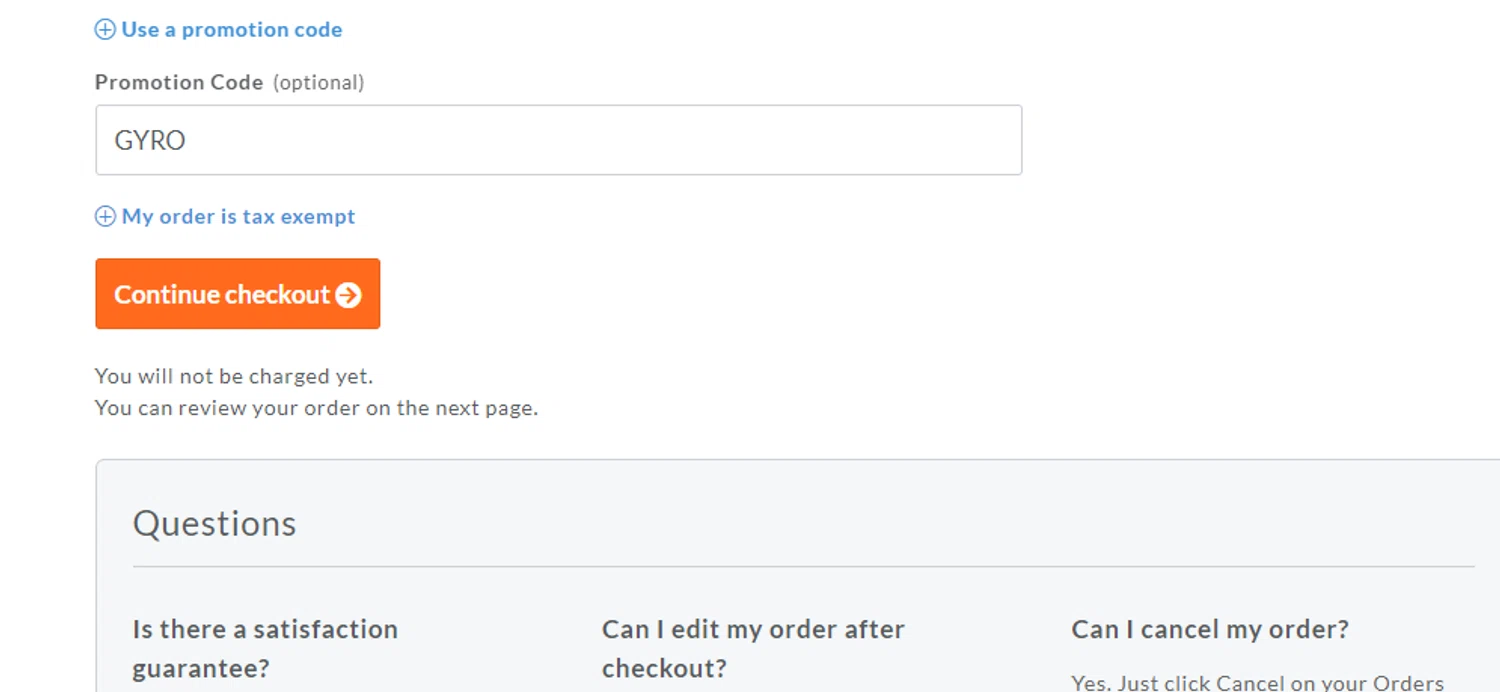Click the plus icon beside Use a promotion code
The height and width of the screenshot is (692, 1500).
point(105,30)
